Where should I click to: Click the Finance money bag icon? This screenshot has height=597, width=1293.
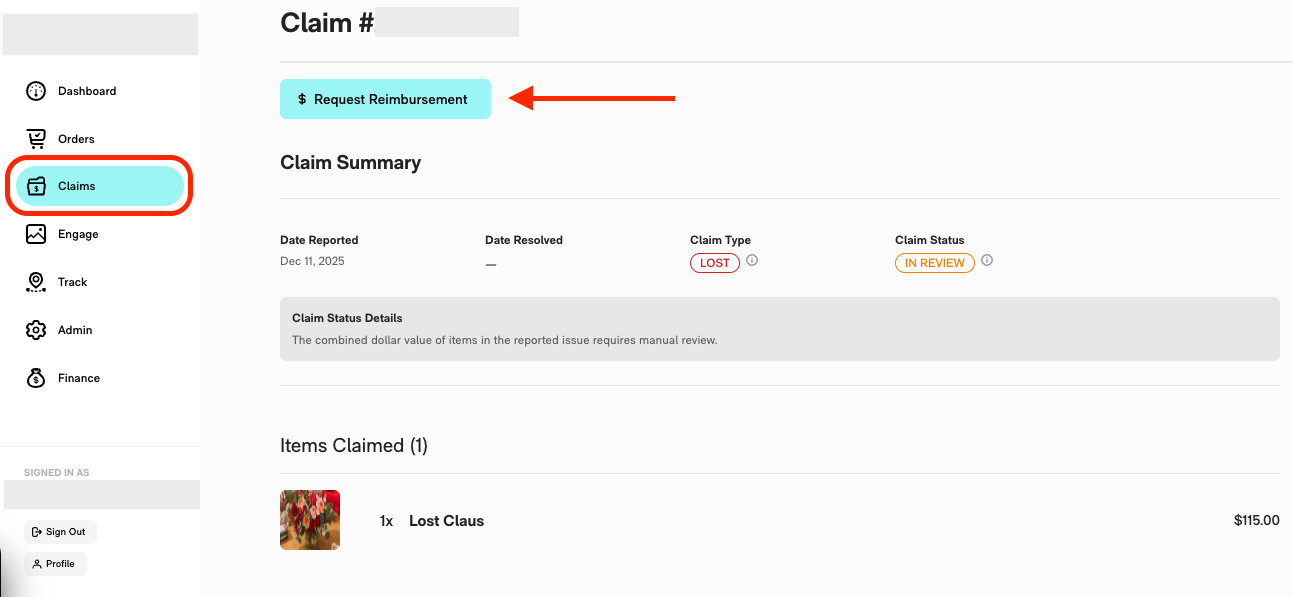(36, 378)
